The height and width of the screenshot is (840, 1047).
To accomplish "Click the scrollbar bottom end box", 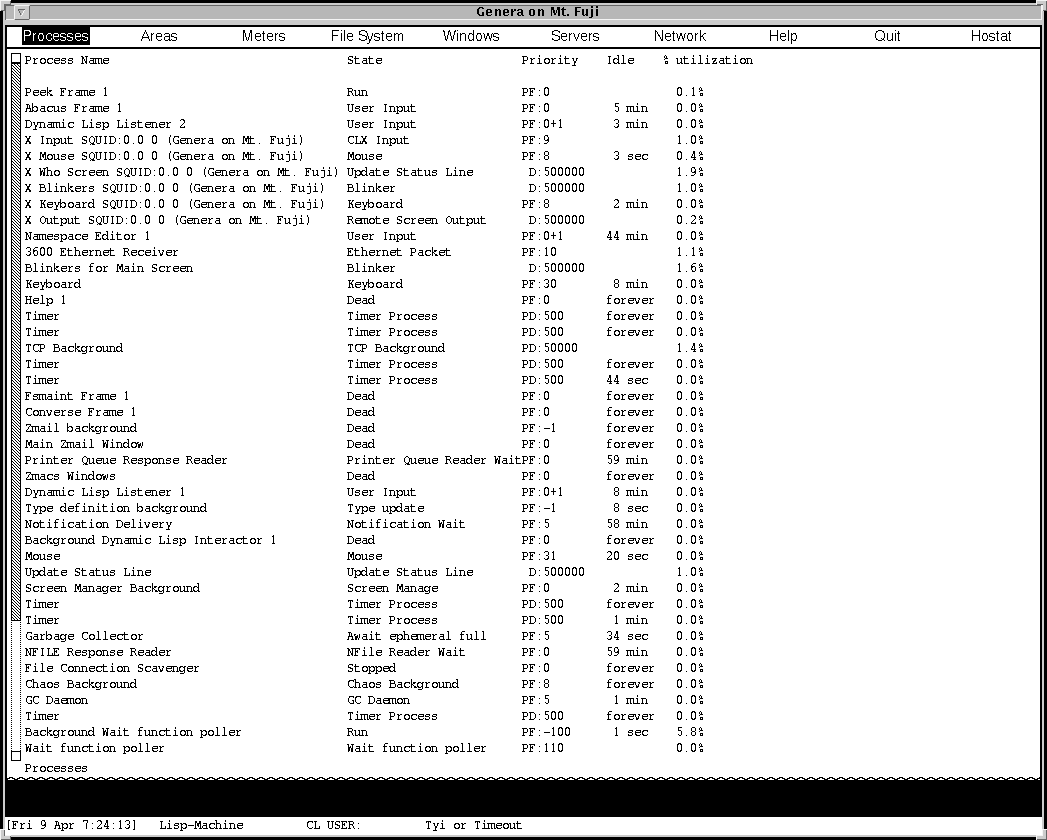I will (16, 754).
